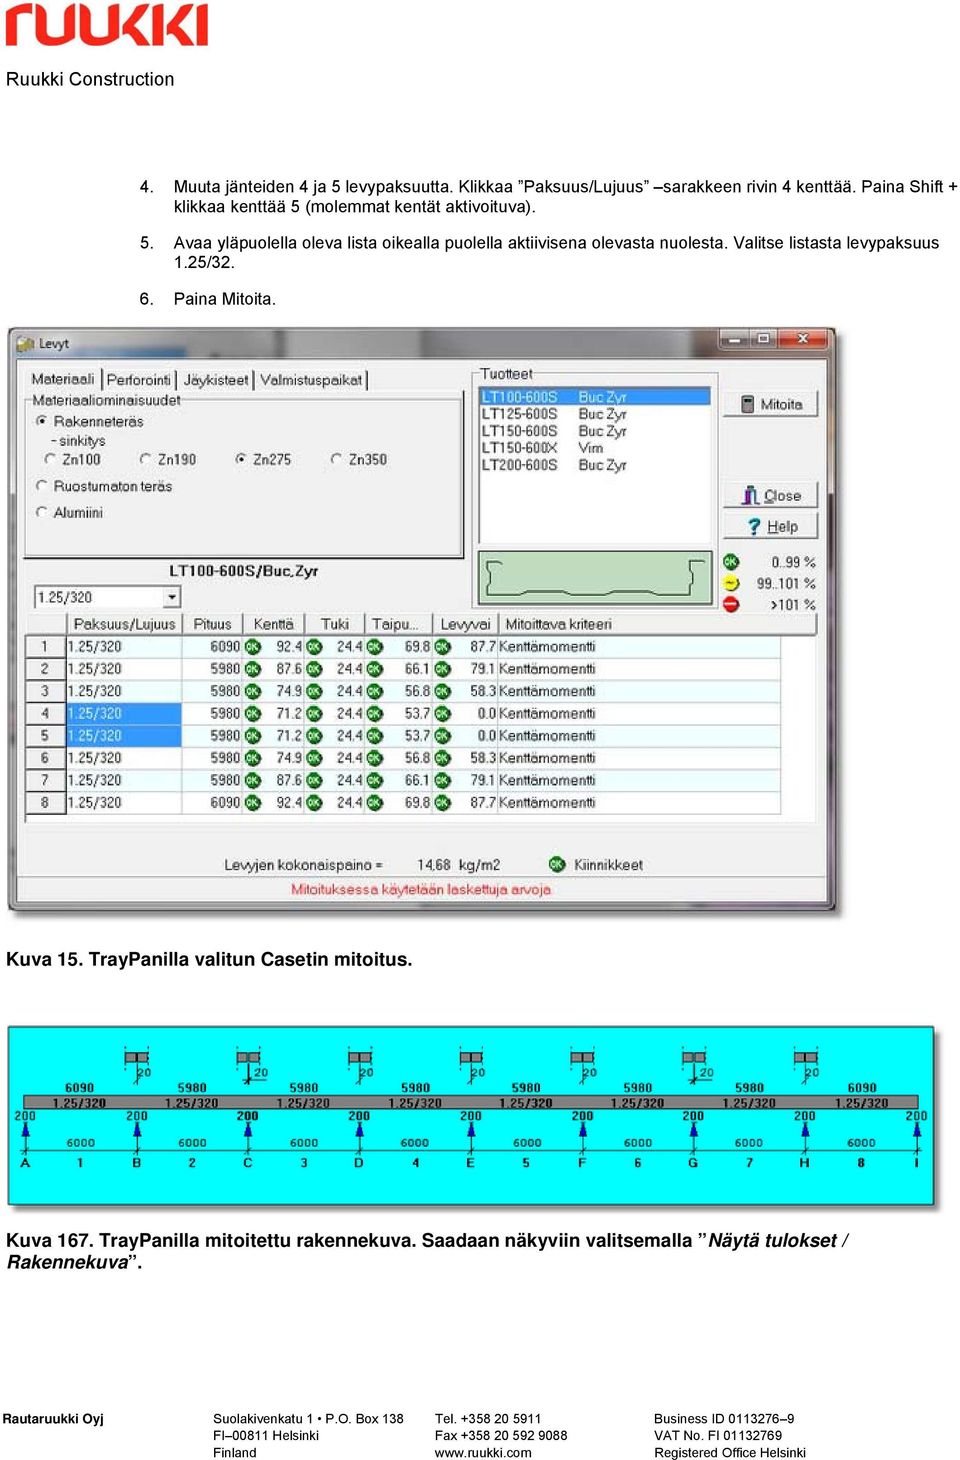The width and height of the screenshot is (960, 1460).
Task: Switch to the Perforointi tab
Action: coord(139,380)
